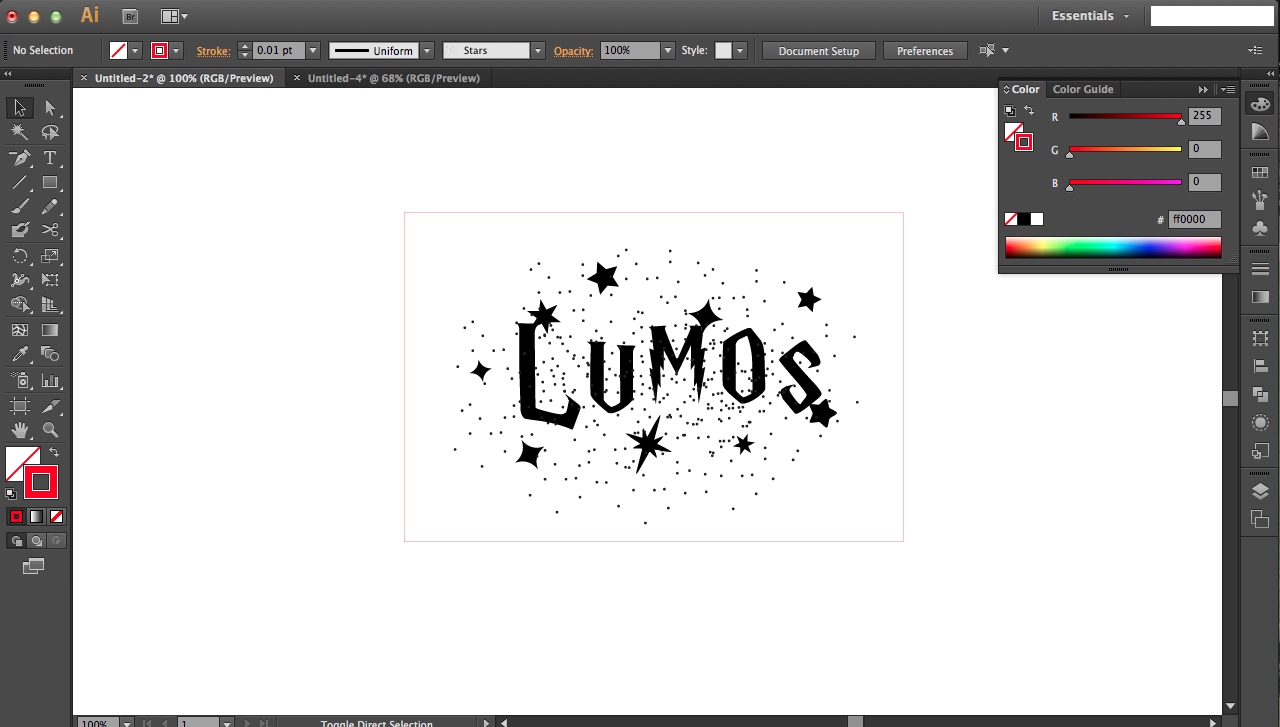Open the Color panel flyout menu

(1228, 89)
